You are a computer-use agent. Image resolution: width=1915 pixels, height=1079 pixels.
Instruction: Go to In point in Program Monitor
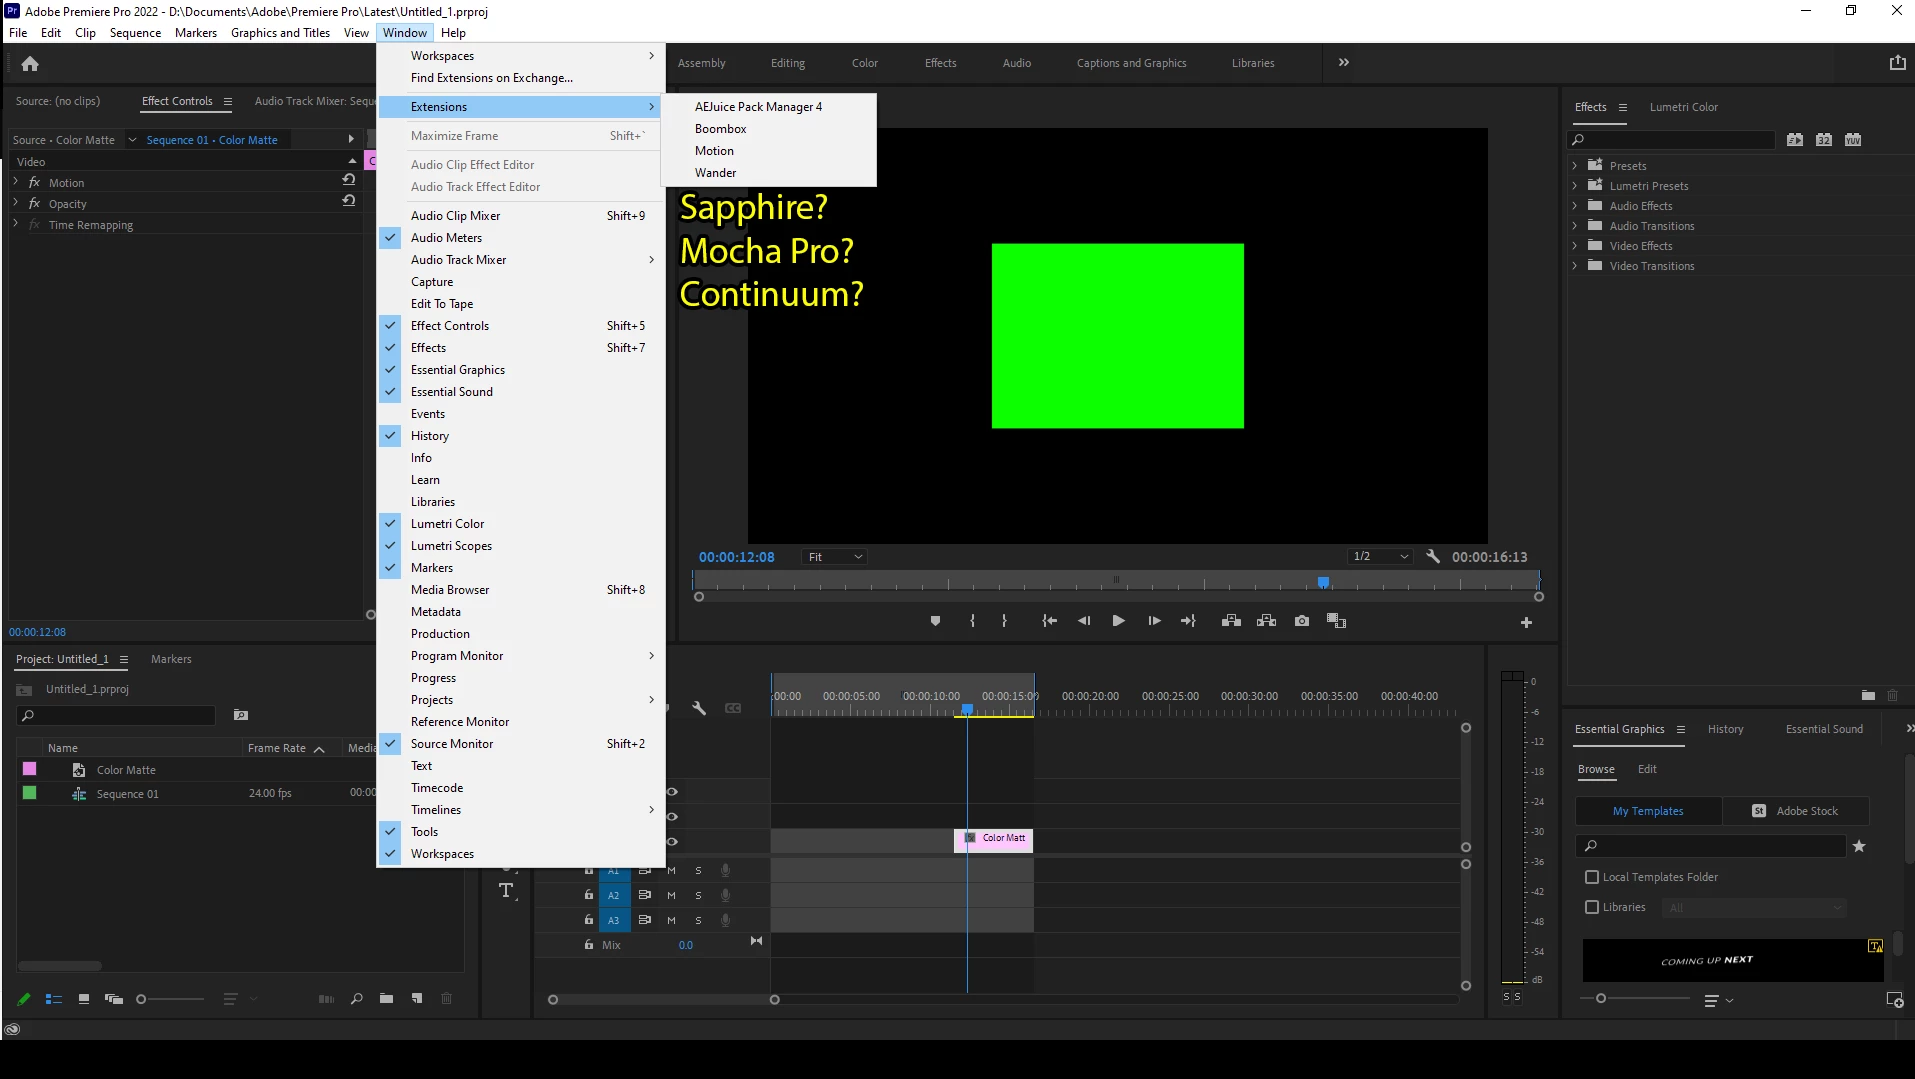pyautogui.click(x=1049, y=621)
